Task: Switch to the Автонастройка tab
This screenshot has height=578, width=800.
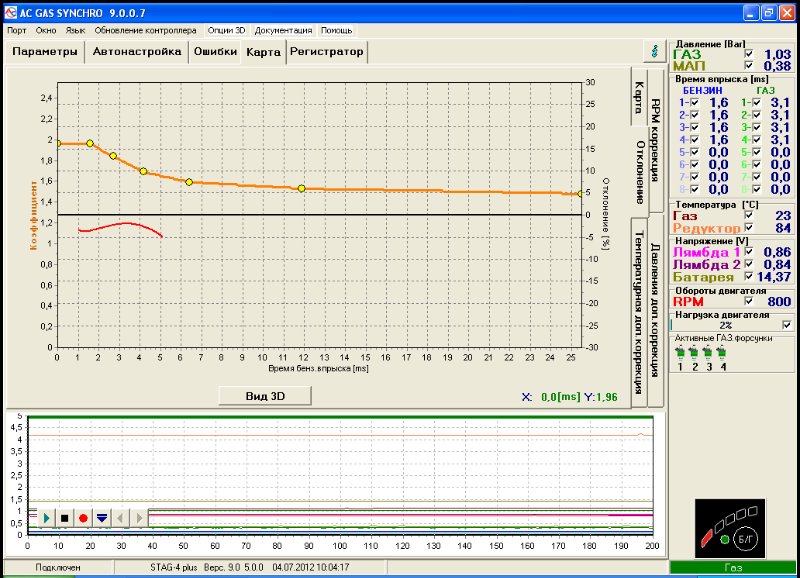Action: coord(136,51)
